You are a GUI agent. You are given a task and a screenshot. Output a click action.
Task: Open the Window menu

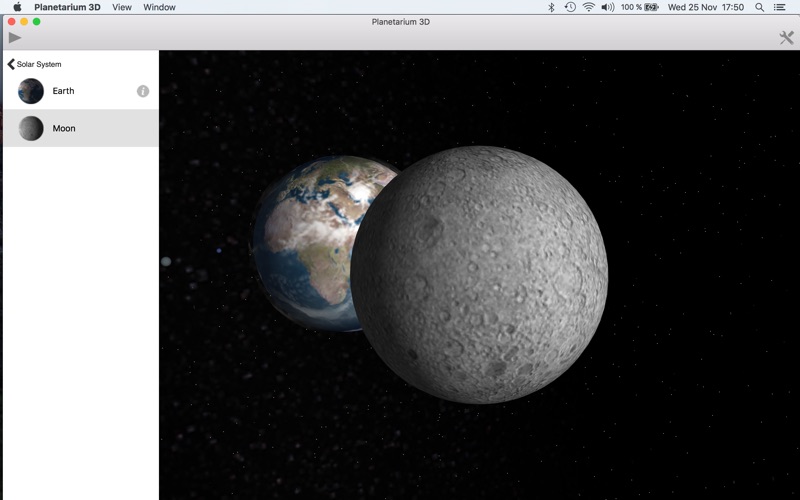(159, 7)
